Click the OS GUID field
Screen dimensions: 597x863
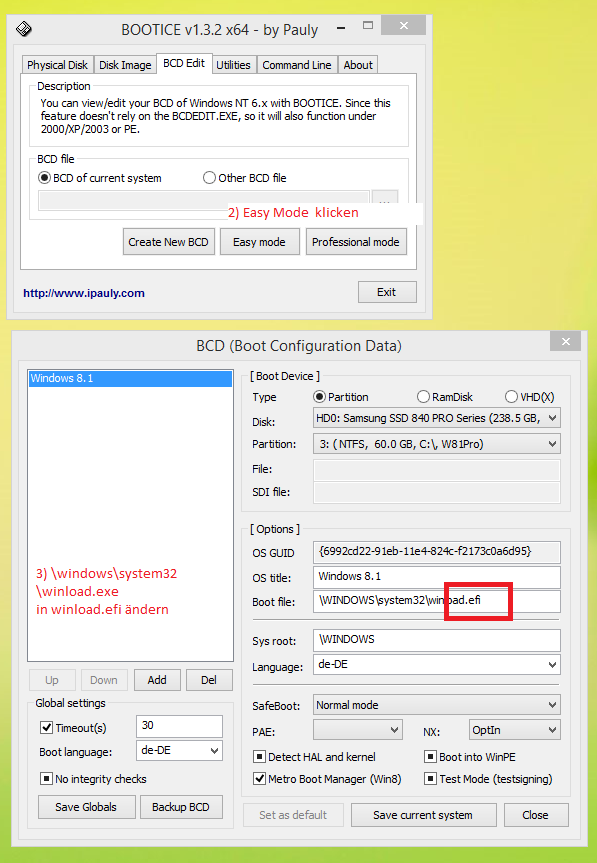437,551
